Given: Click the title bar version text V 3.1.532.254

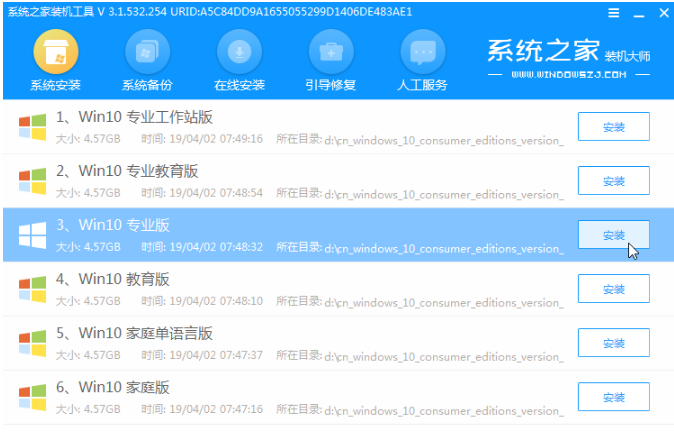Looking at the screenshot, I should click(132, 12).
